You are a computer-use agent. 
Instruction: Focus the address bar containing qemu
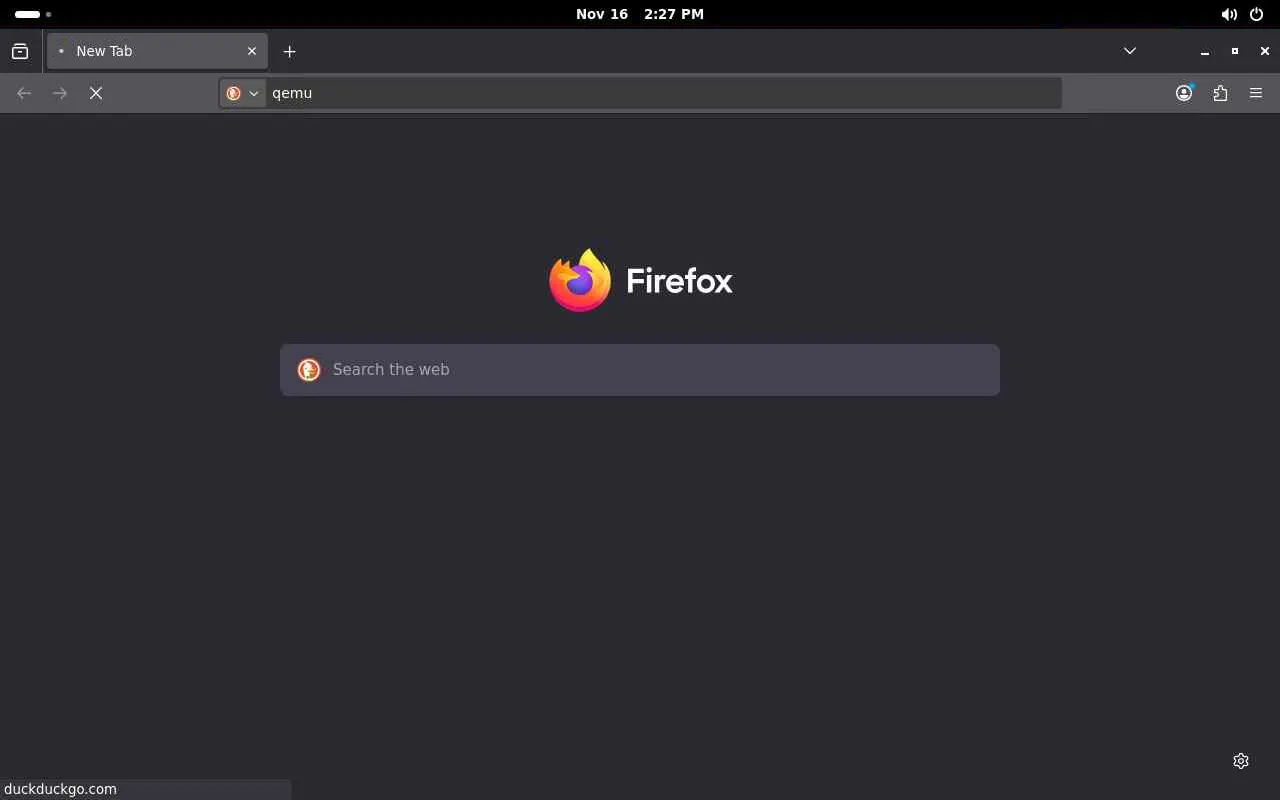[662, 93]
